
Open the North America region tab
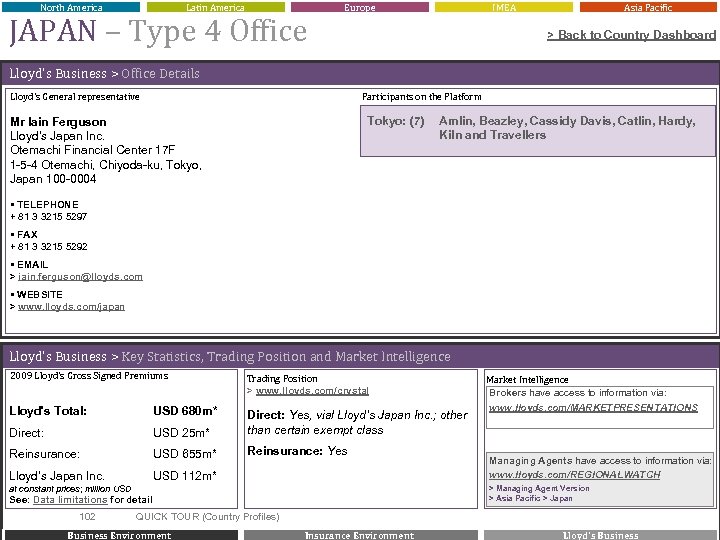(x=71, y=7)
